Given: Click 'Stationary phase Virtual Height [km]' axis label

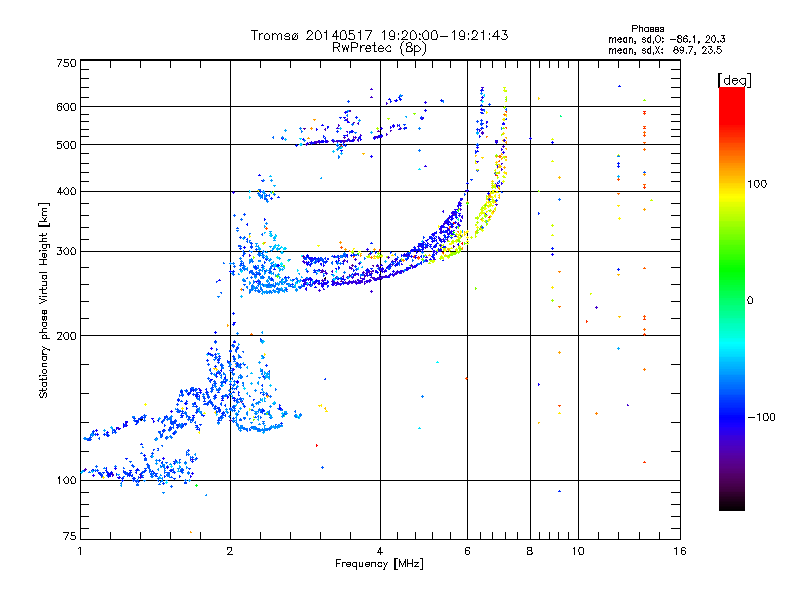Looking at the screenshot, I should click(x=44, y=301).
